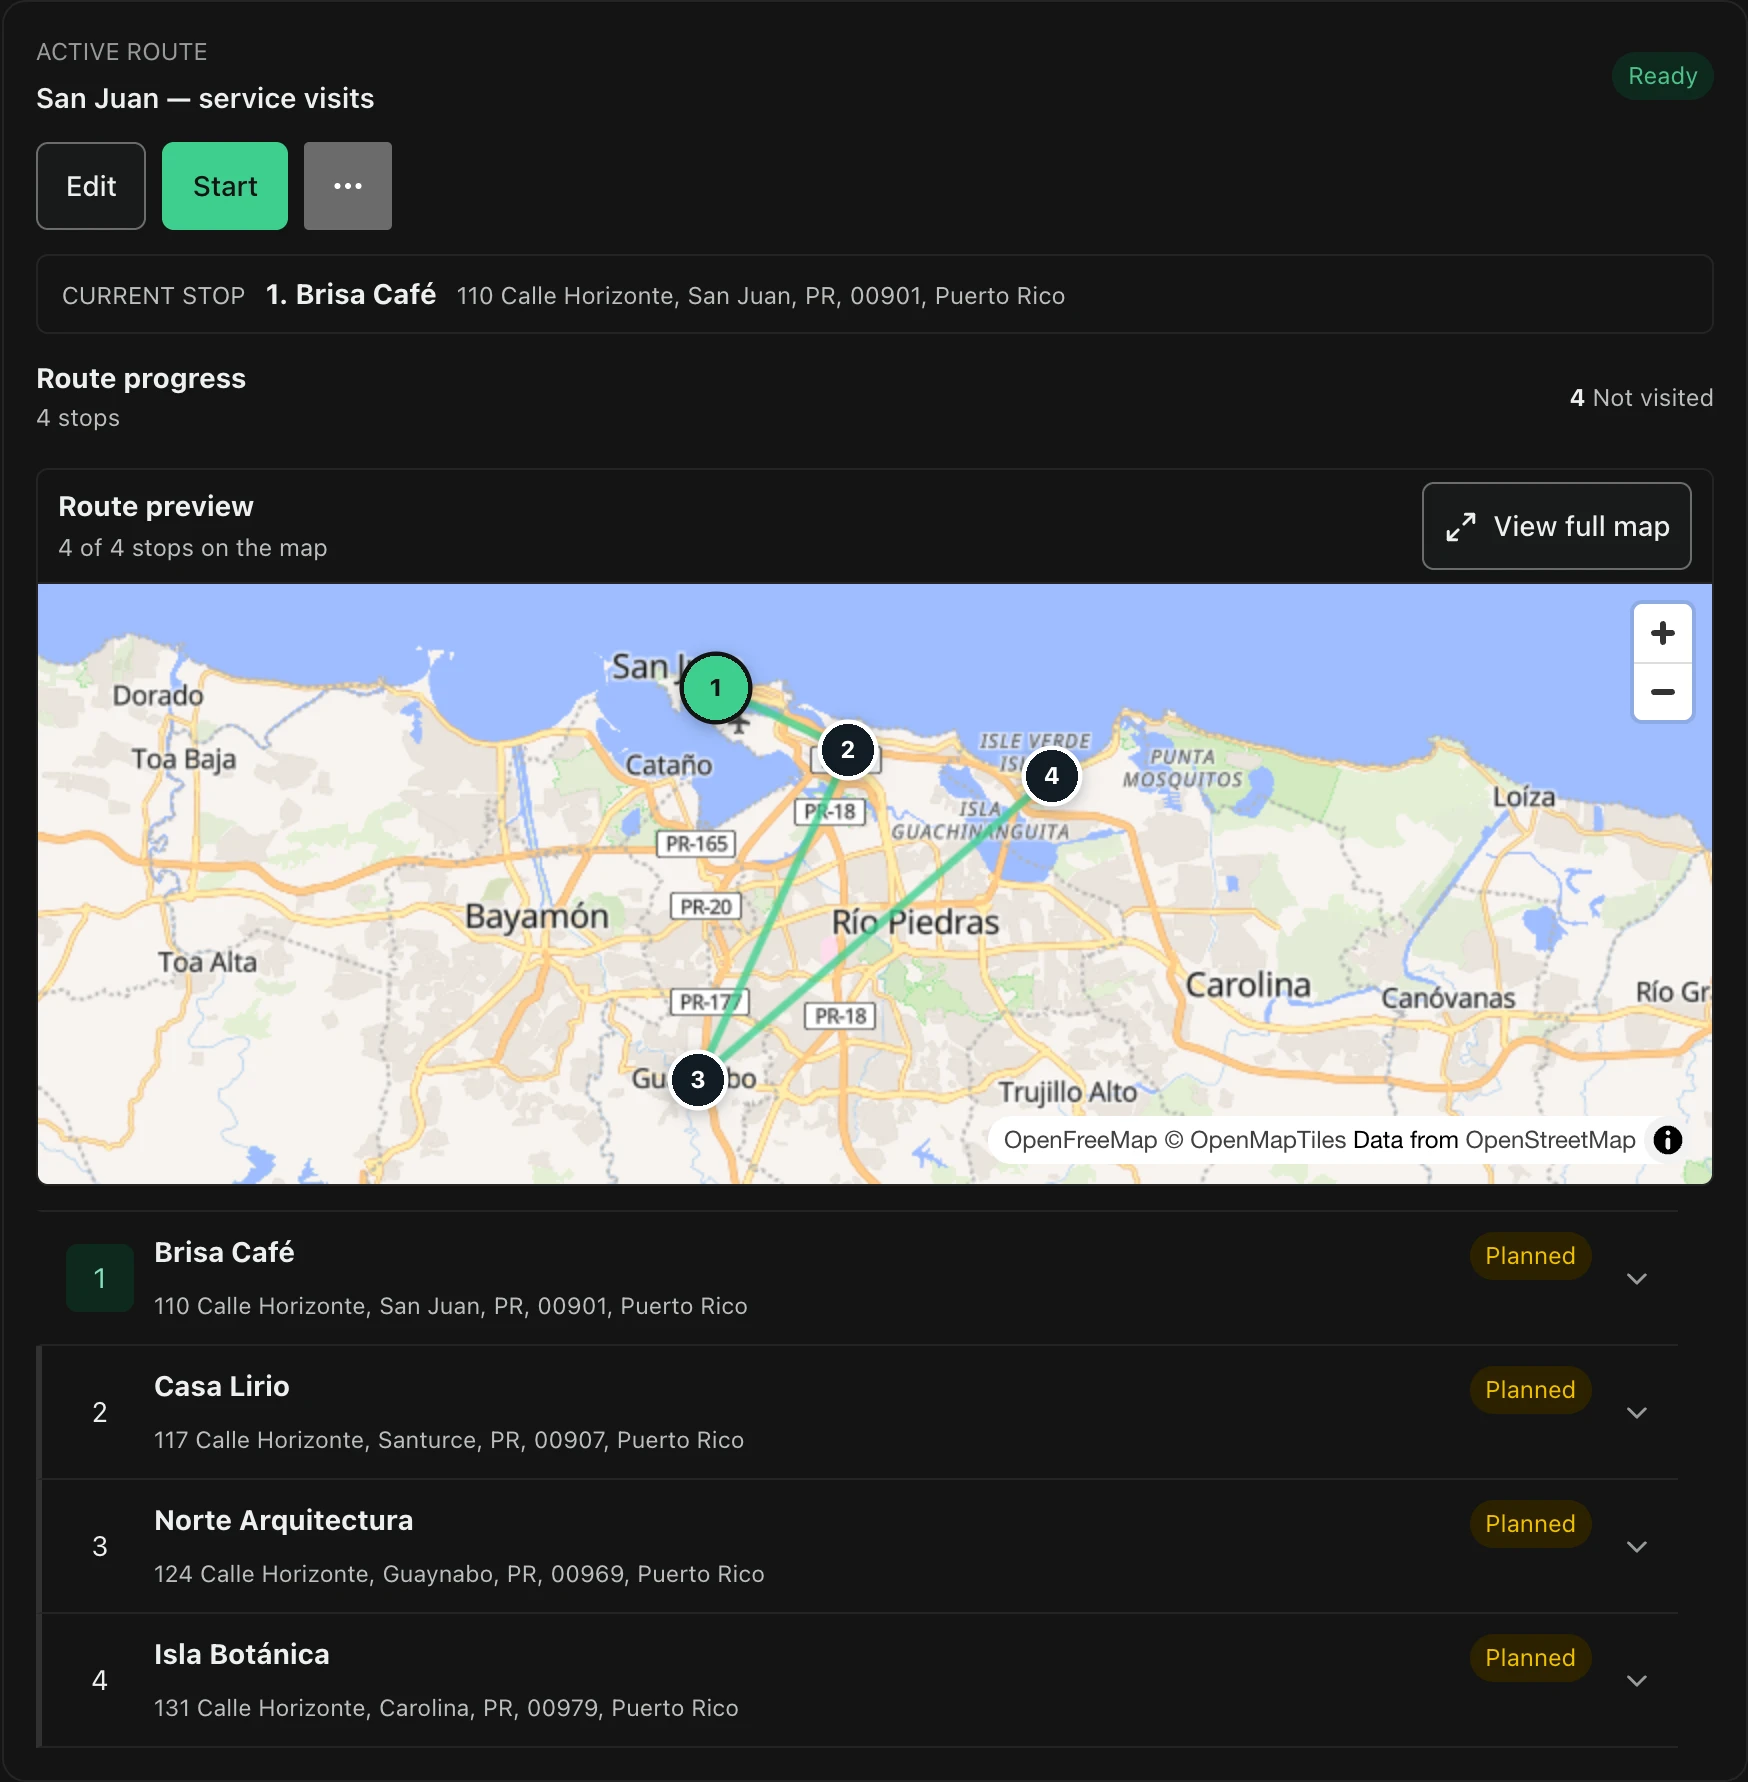Select map marker for stop 4
Image resolution: width=1748 pixels, height=1782 pixels.
pos(1051,776)
